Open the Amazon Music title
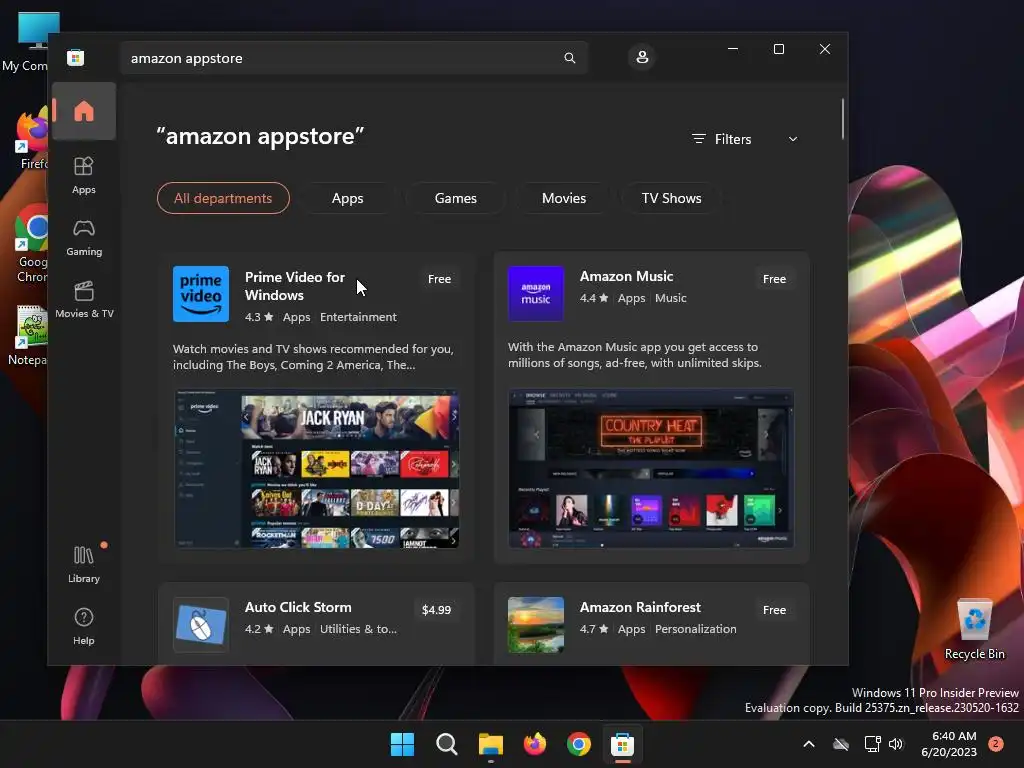Image resolution: width=1024 pixels, height=768 pixels. coord(626,276)
